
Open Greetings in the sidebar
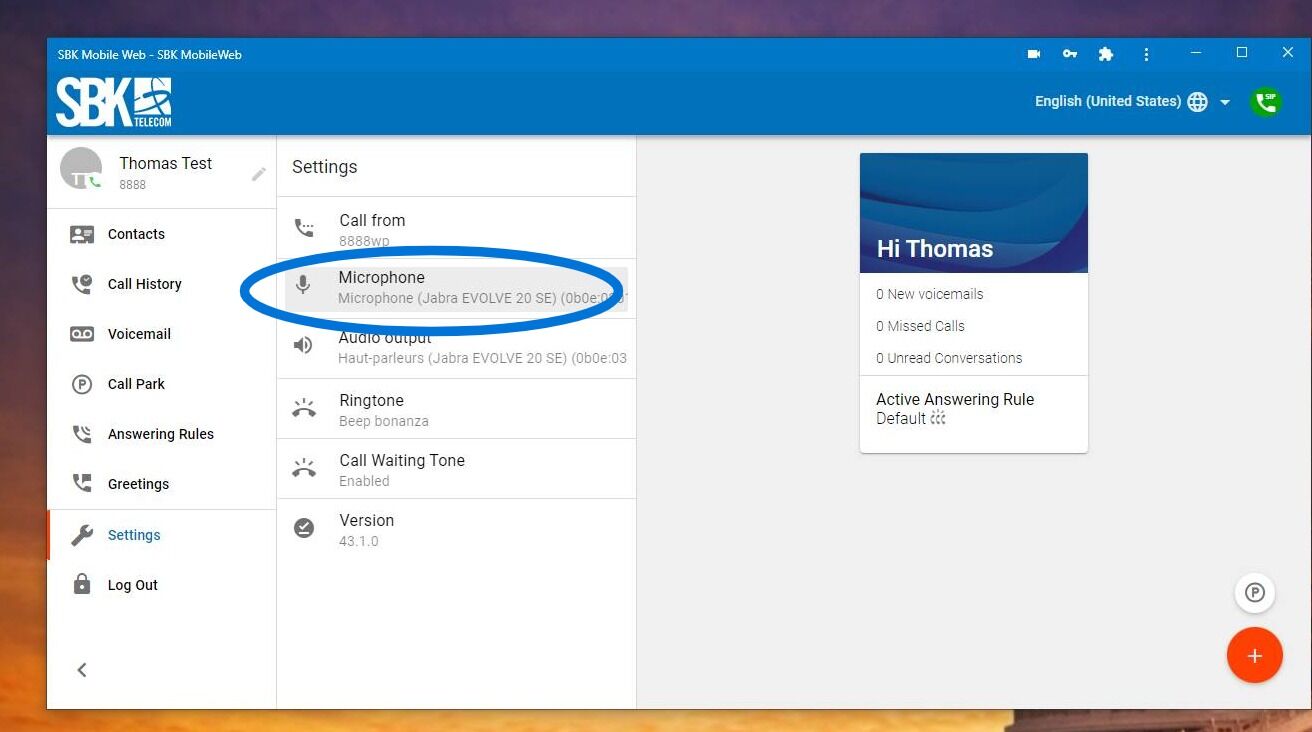click(162, 484)
